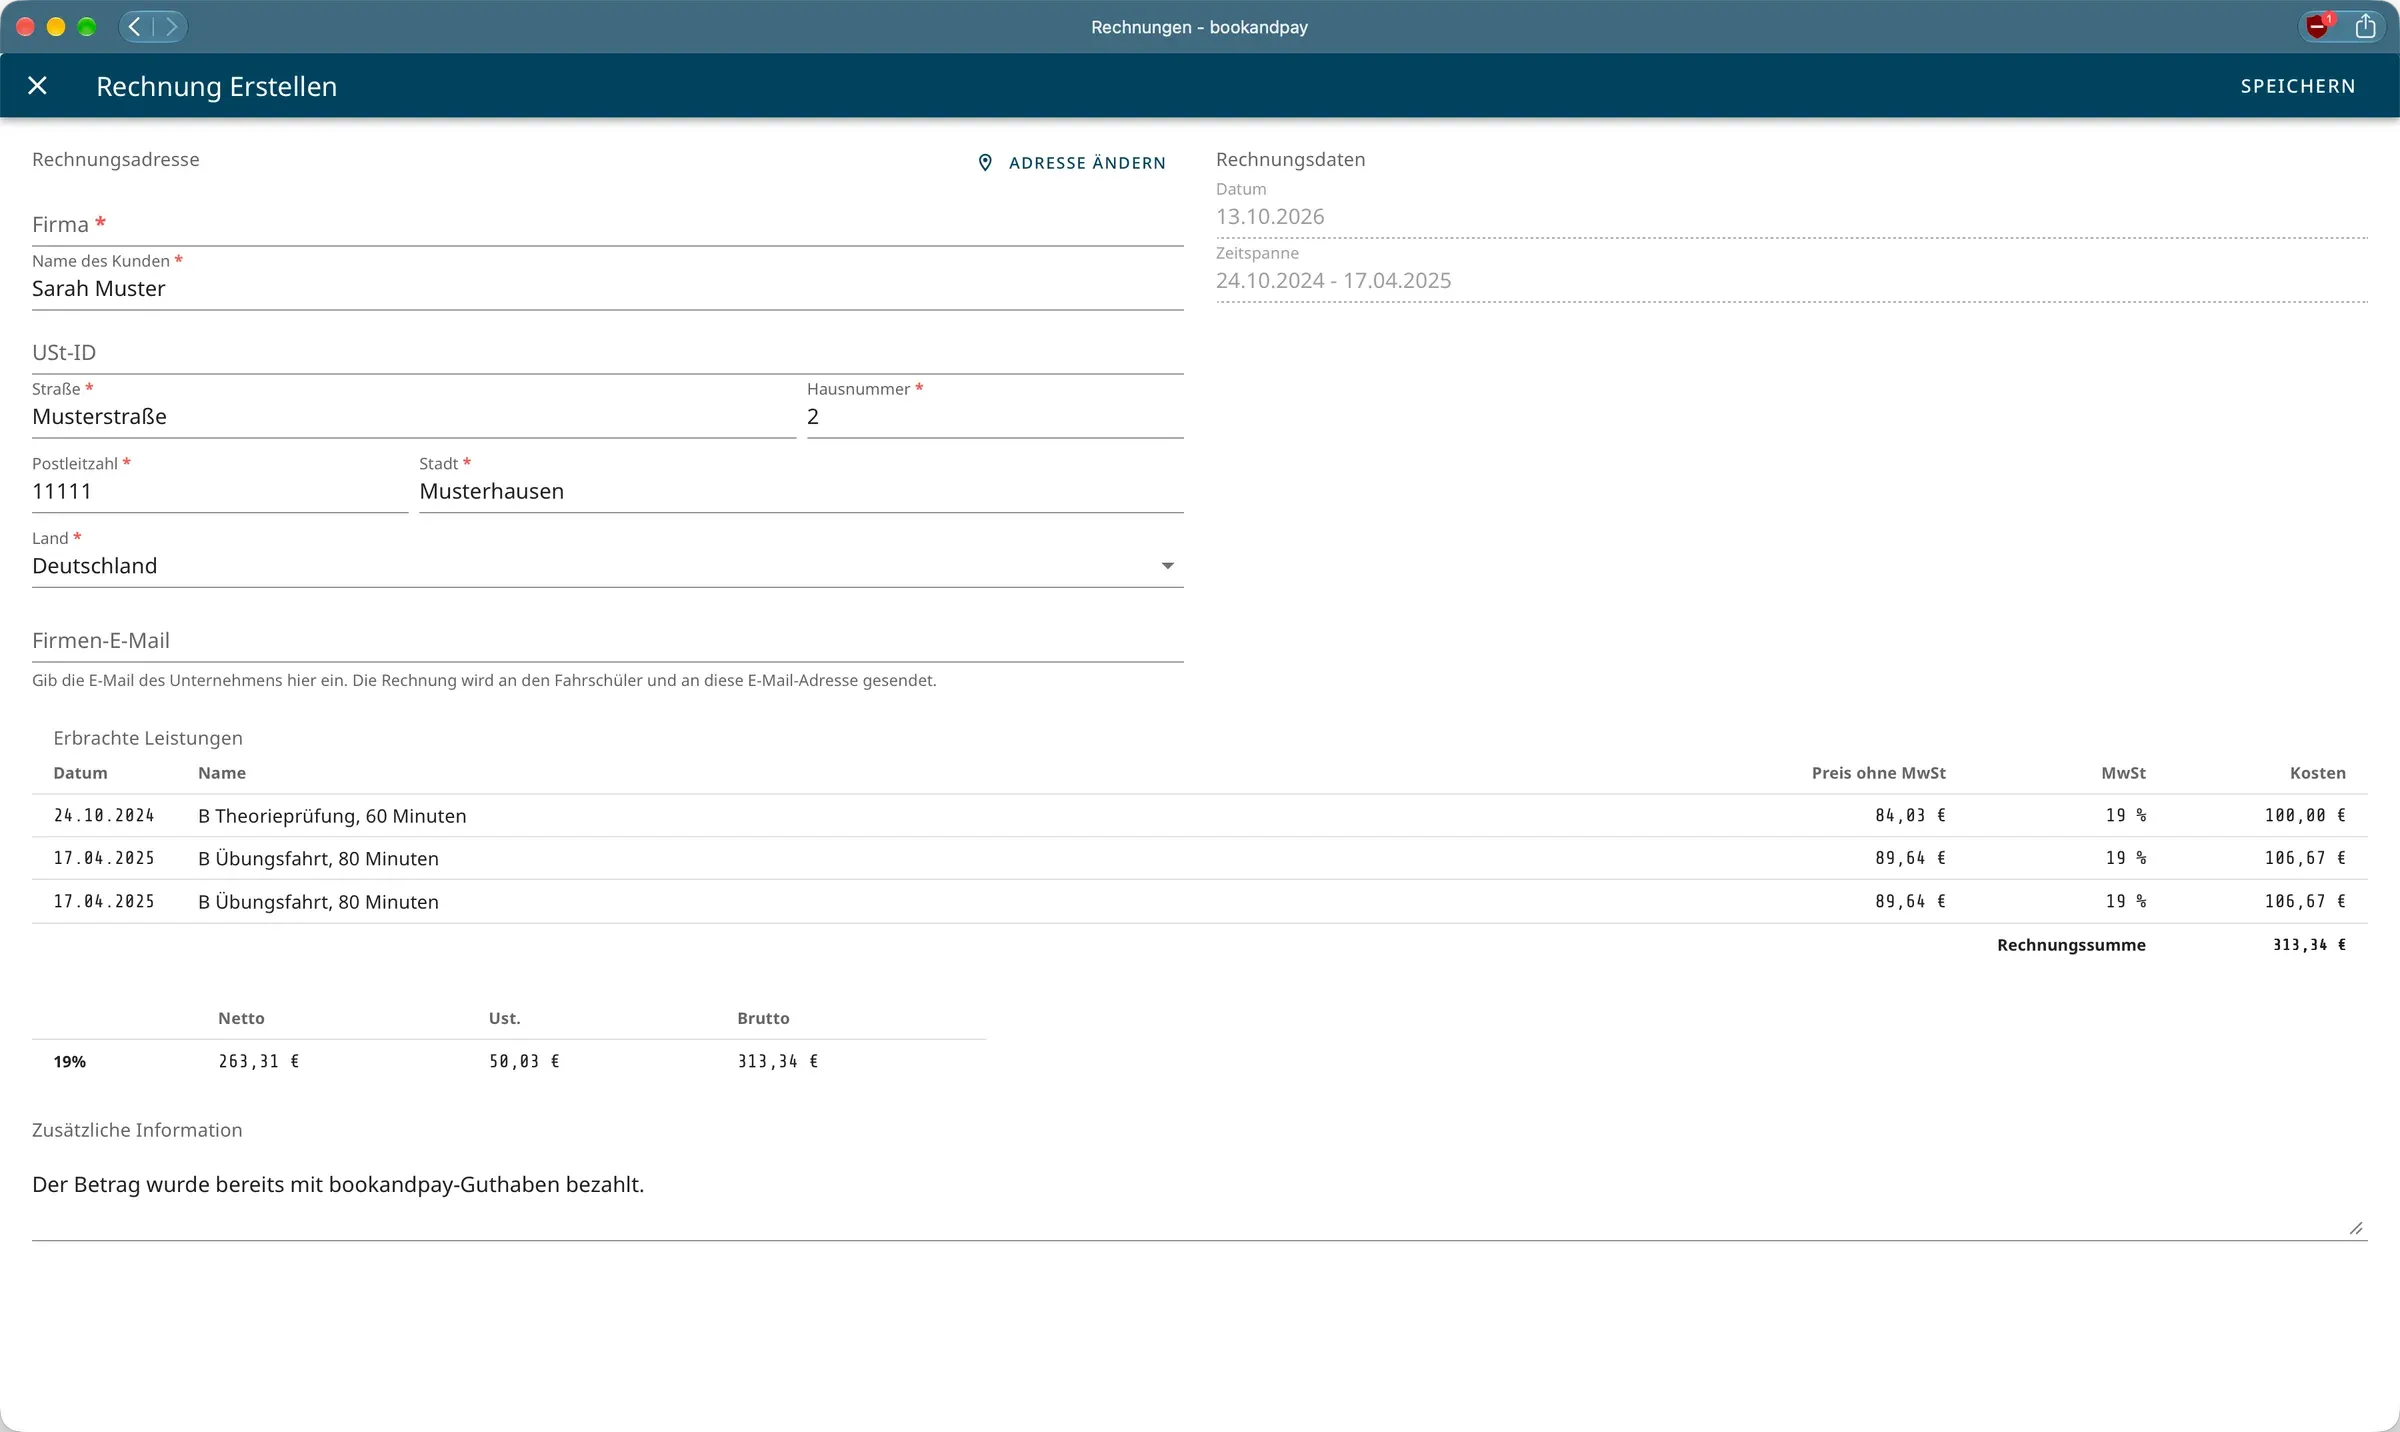Click the Rechnungssumme value 313,34 €
Viewport: 2400px width, 1432px height.
point(2309,945)
